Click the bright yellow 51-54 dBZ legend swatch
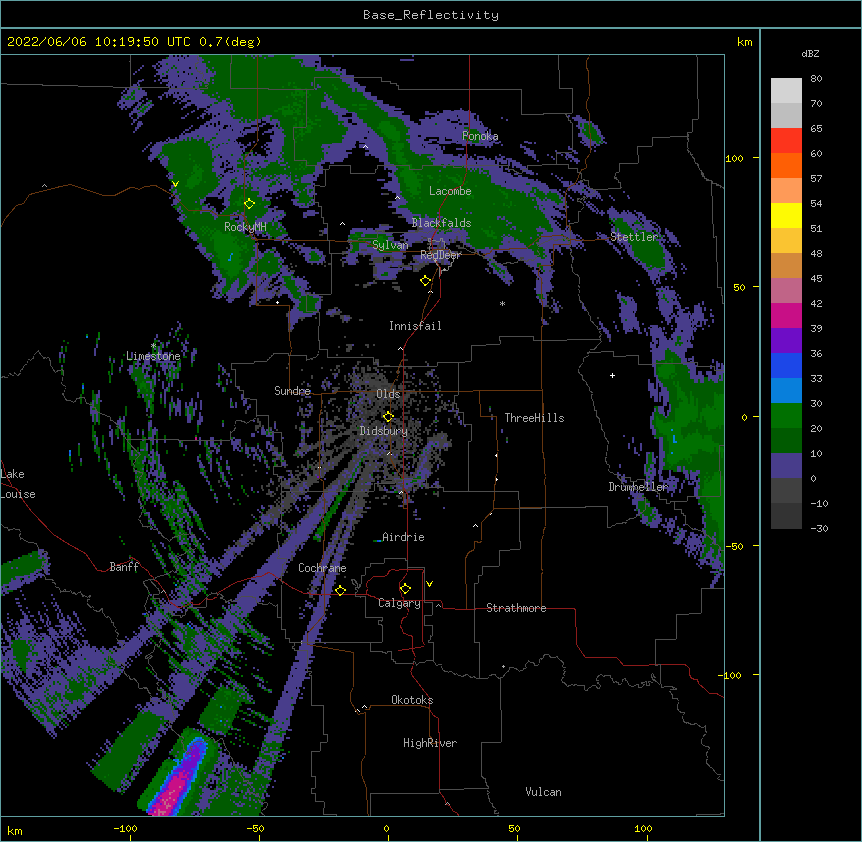Screen dimensions: 862x842 tap(786, 215)
